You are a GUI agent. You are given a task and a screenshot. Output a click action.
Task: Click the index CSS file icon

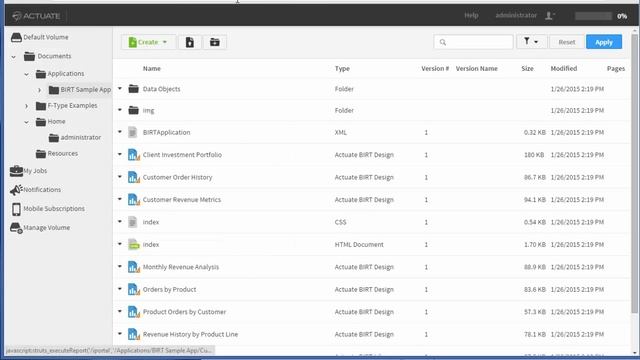133,222
